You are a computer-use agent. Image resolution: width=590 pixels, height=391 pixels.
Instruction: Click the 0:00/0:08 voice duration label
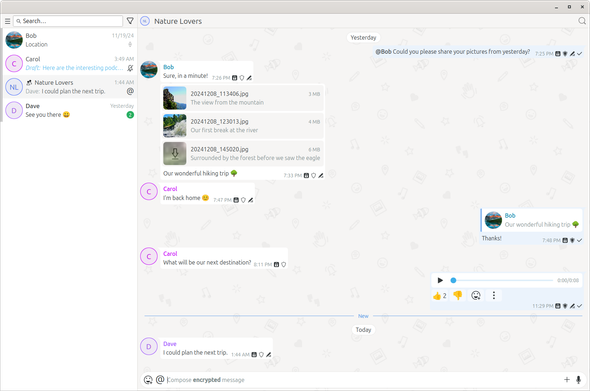[568, 280]
